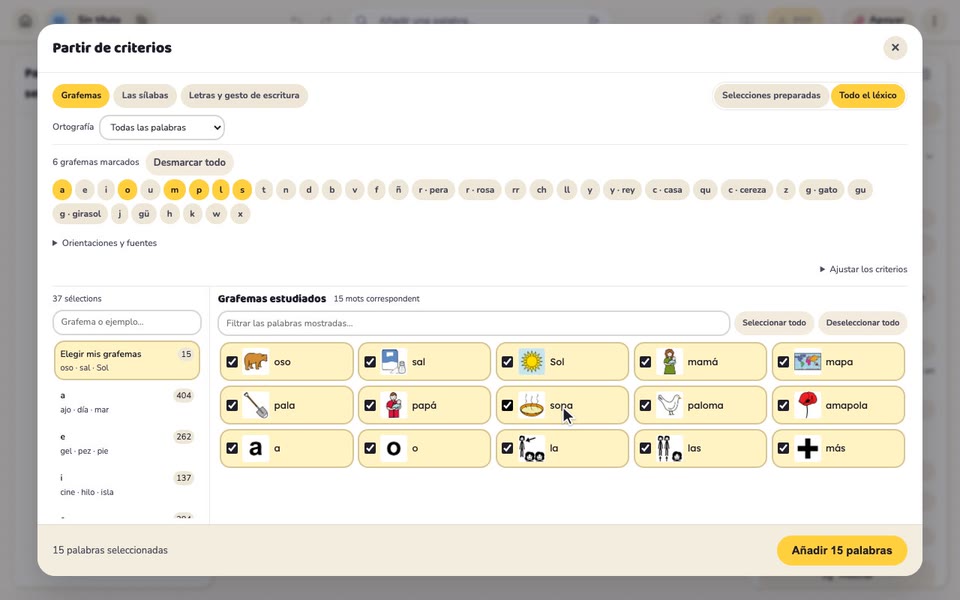Toggle the grapheme t chip
Viewport: 960px width, 600px height.
[264, 190]
